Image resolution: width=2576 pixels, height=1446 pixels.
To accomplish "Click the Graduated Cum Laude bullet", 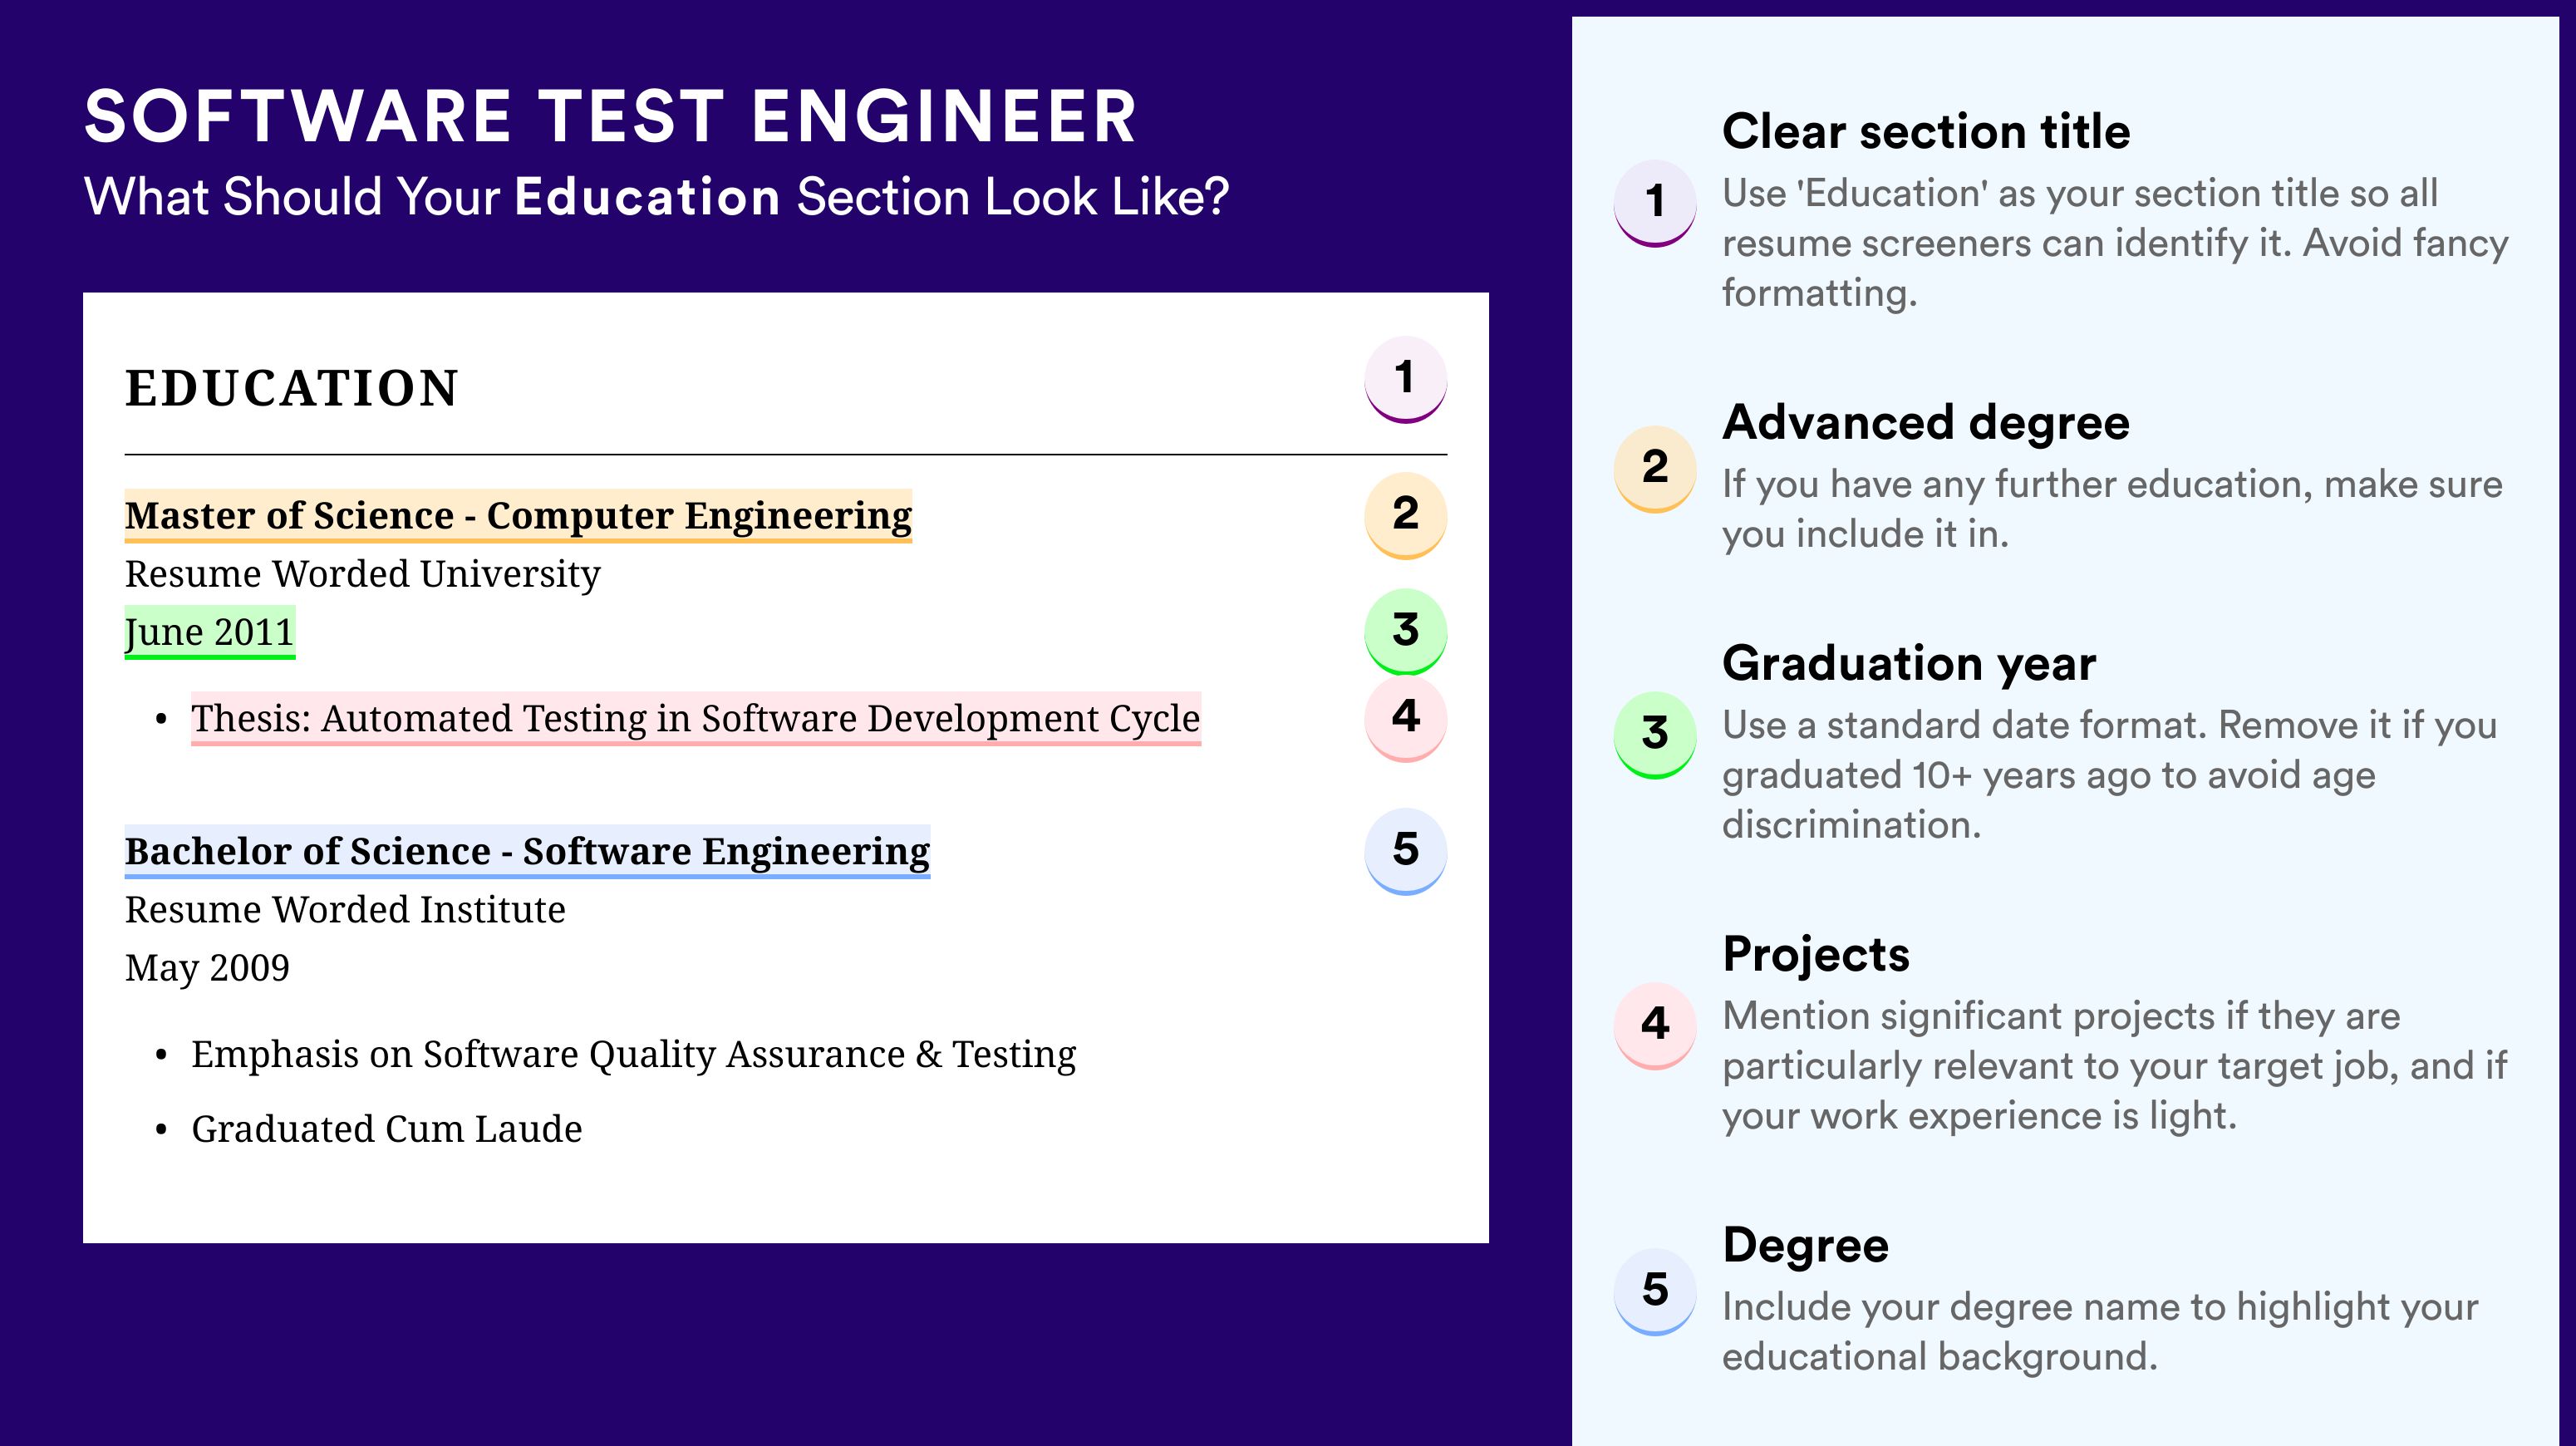I will point(386,1129).
